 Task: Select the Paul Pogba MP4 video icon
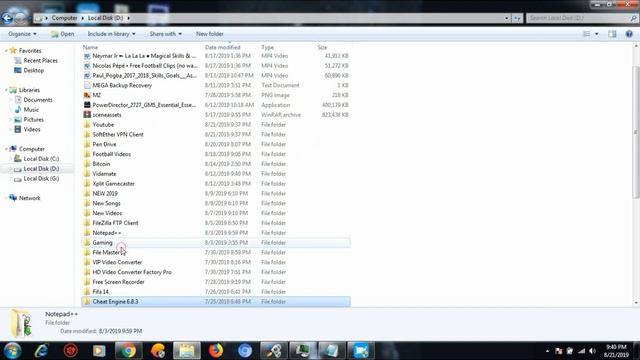[87, 76]
